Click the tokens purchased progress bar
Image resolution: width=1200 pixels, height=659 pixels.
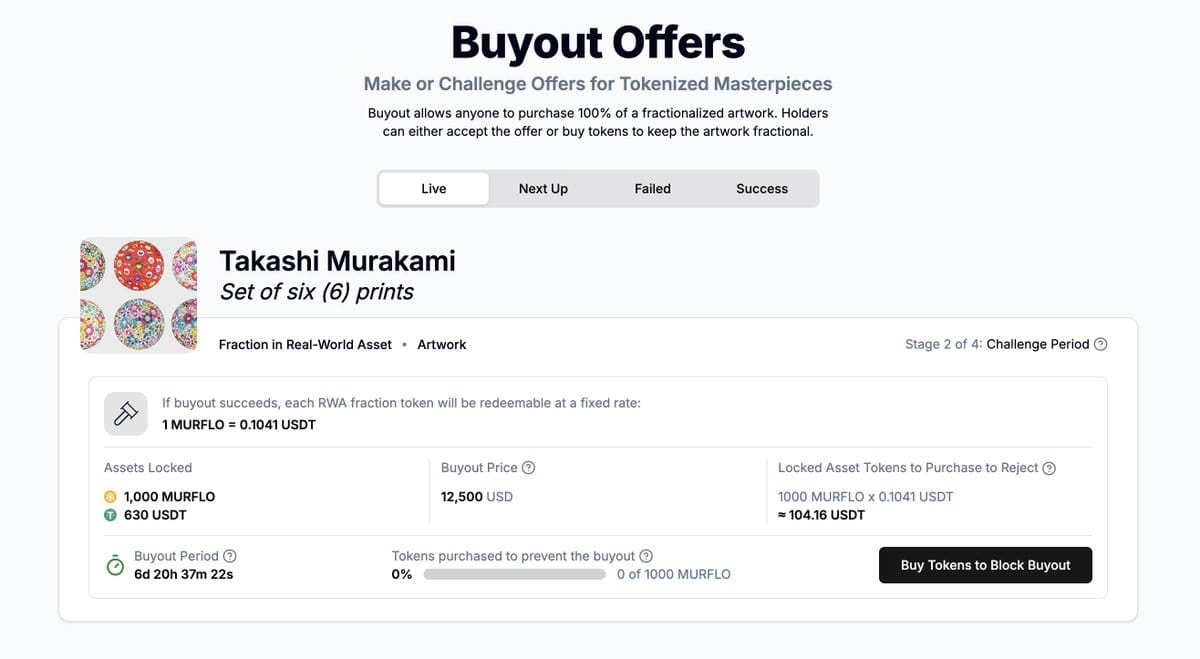(514, 575)
